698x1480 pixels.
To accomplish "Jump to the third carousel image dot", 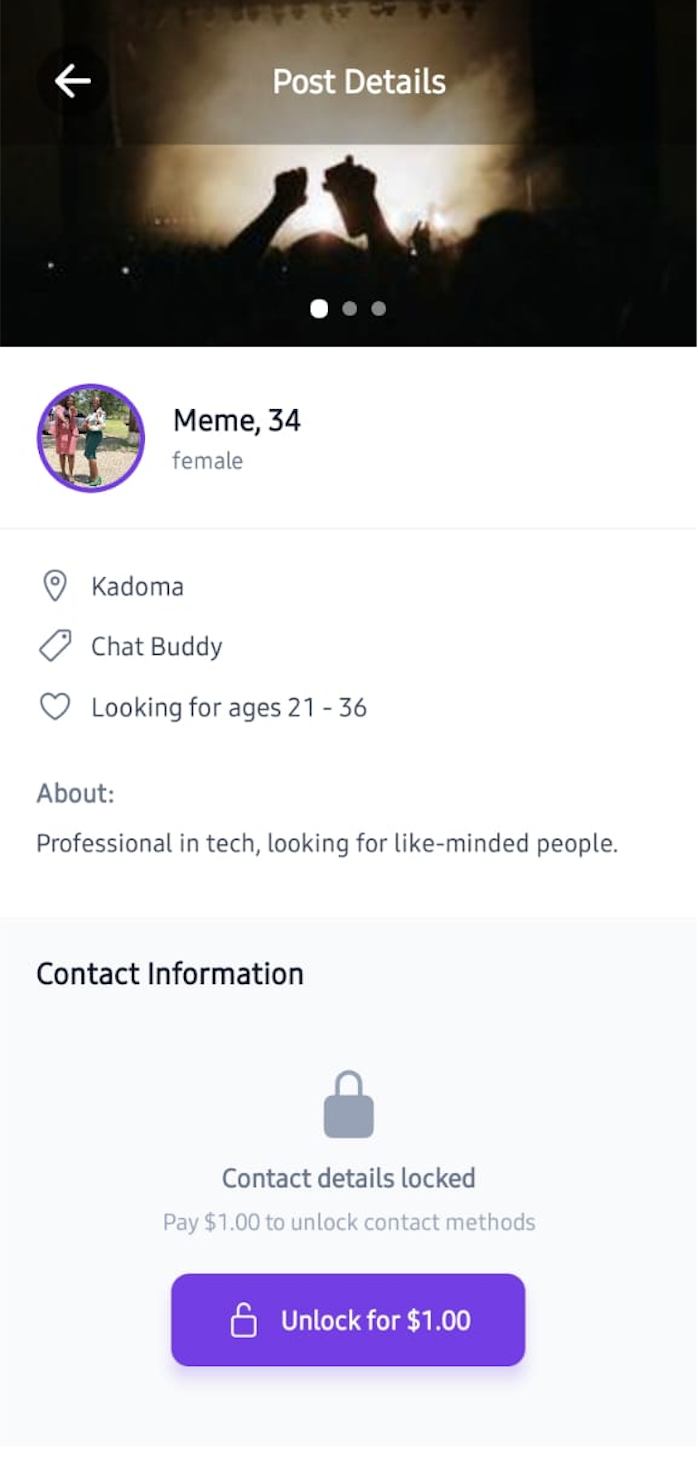I will 378,309.
